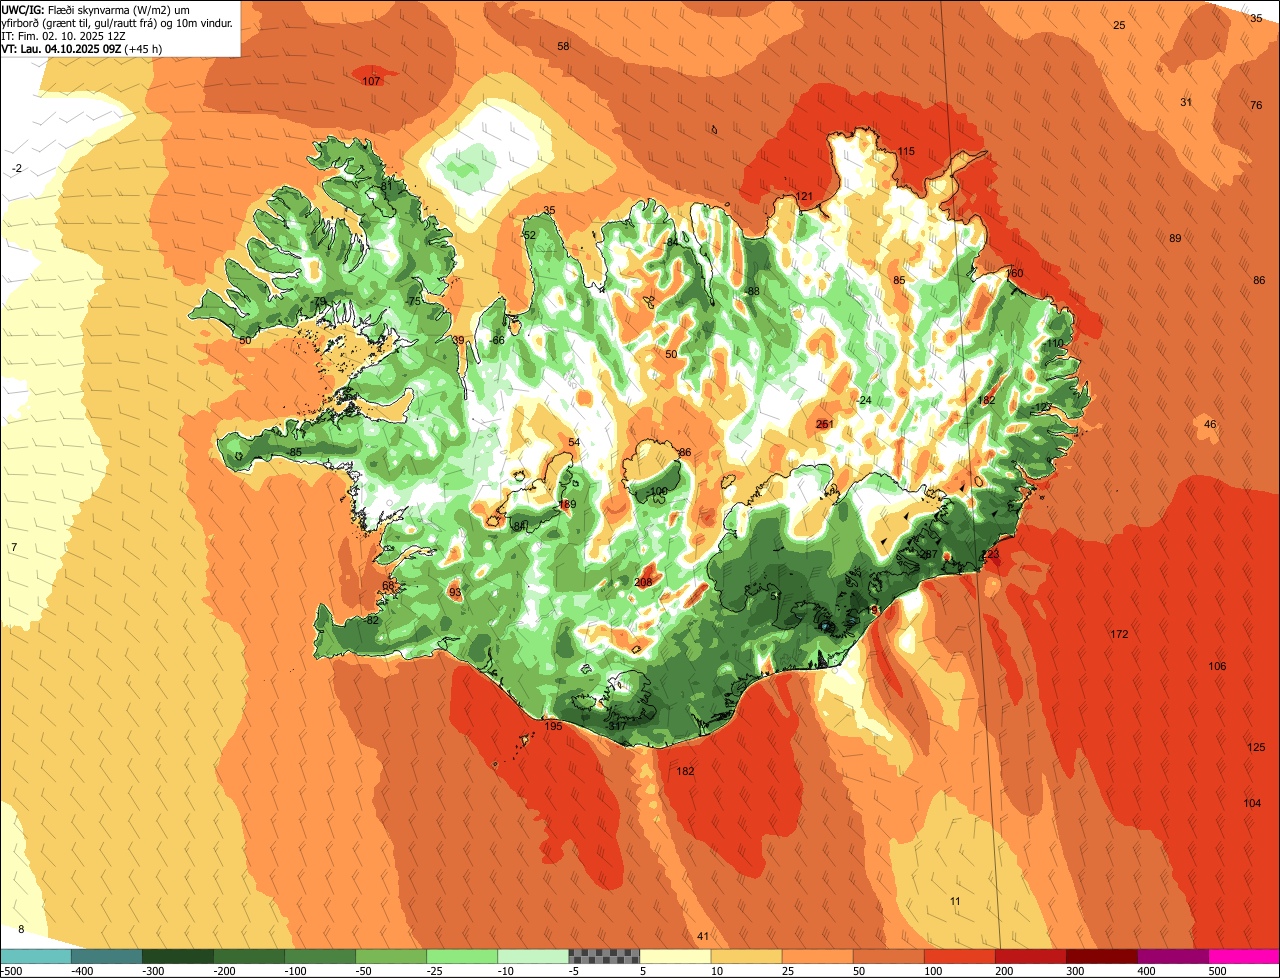
Task: Pick the red-orange swatch between 100 and 200
Action: [959, 956]
